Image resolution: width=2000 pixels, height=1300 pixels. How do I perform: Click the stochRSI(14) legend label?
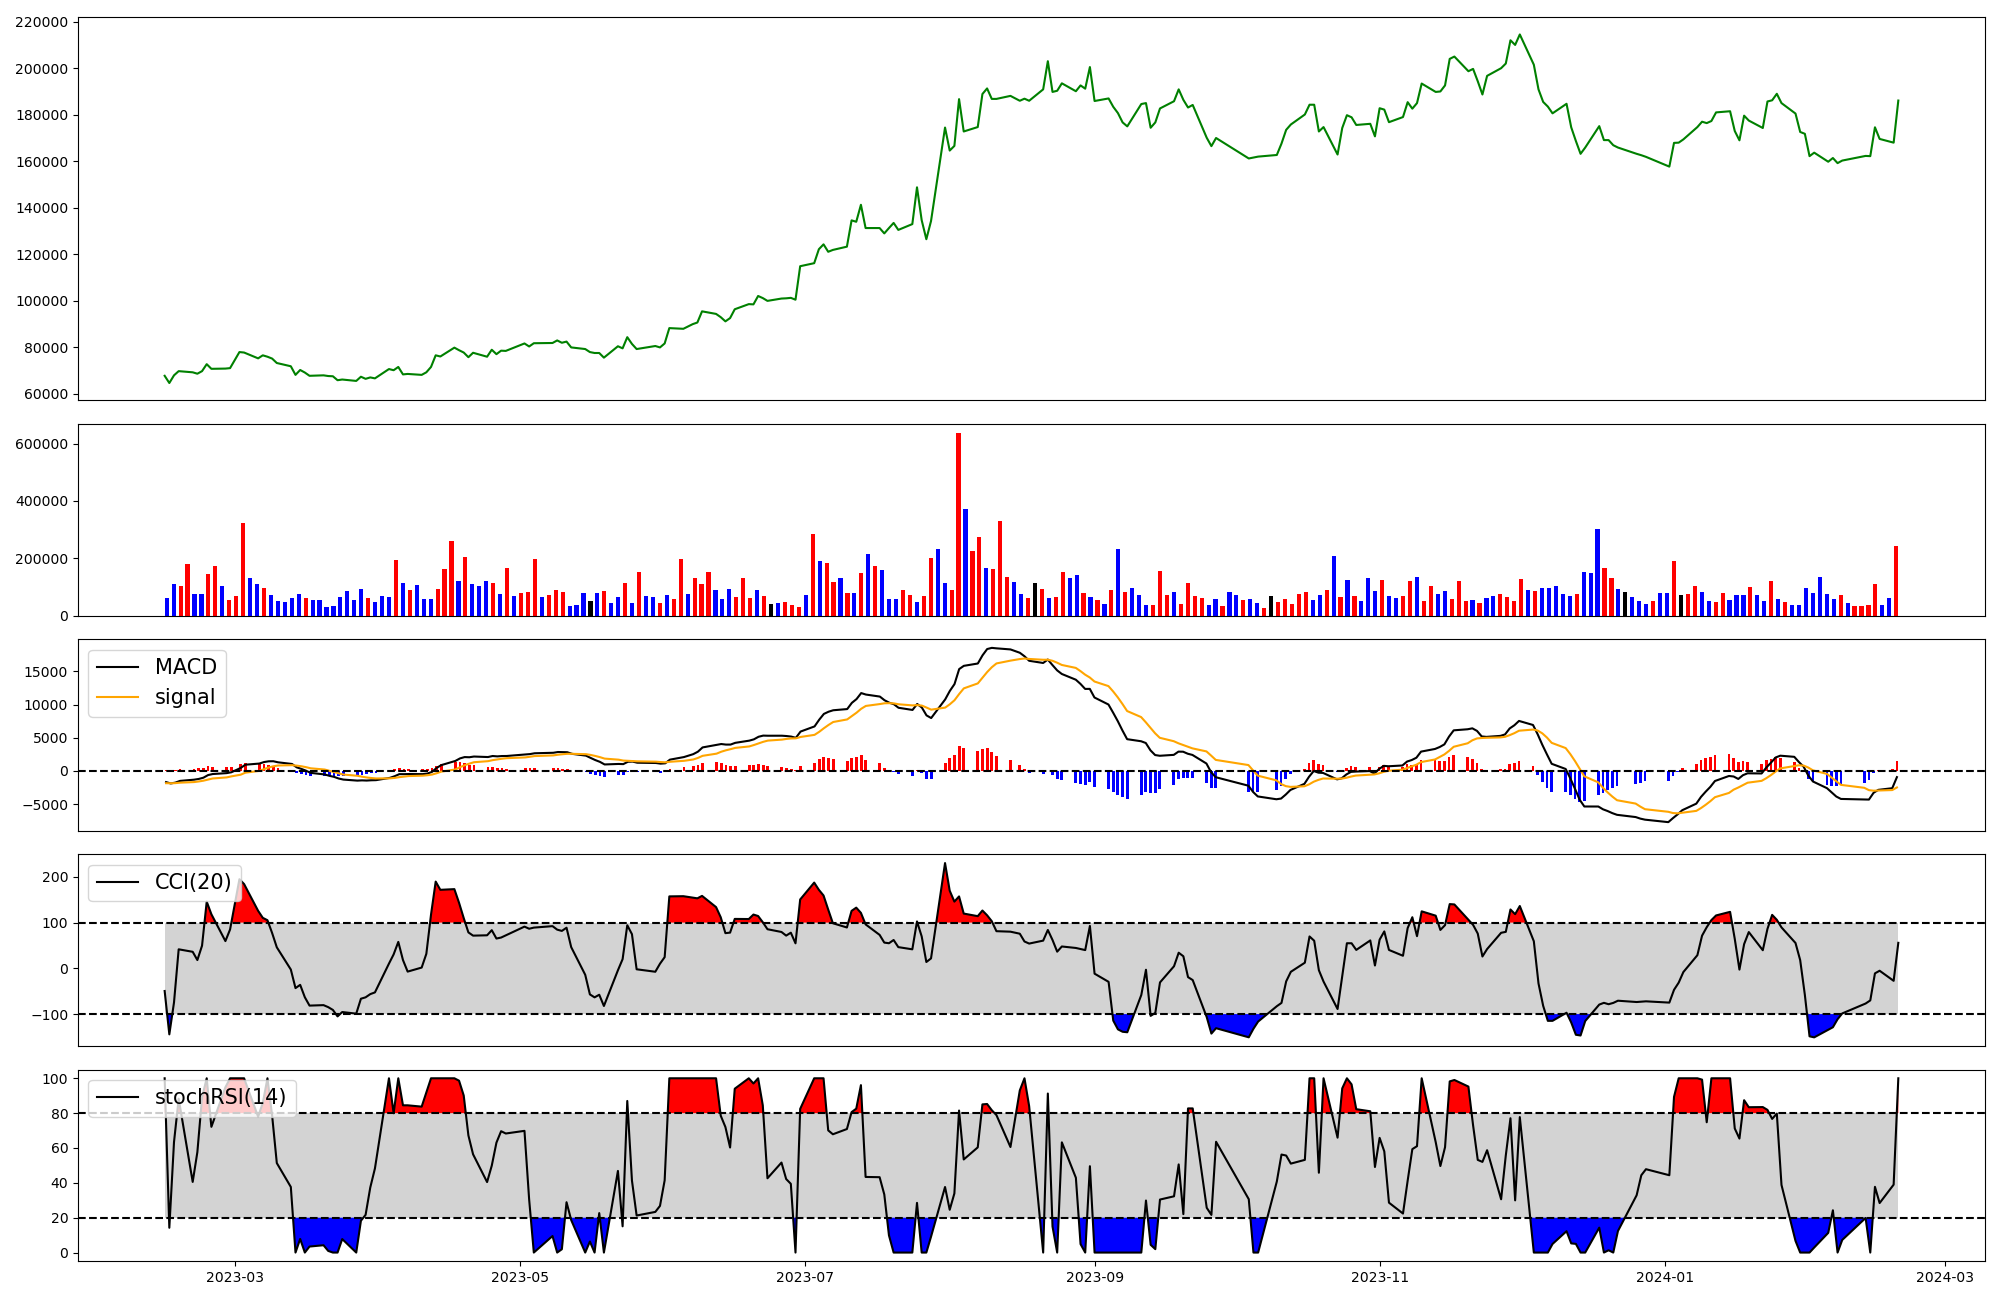point(220,1097)
